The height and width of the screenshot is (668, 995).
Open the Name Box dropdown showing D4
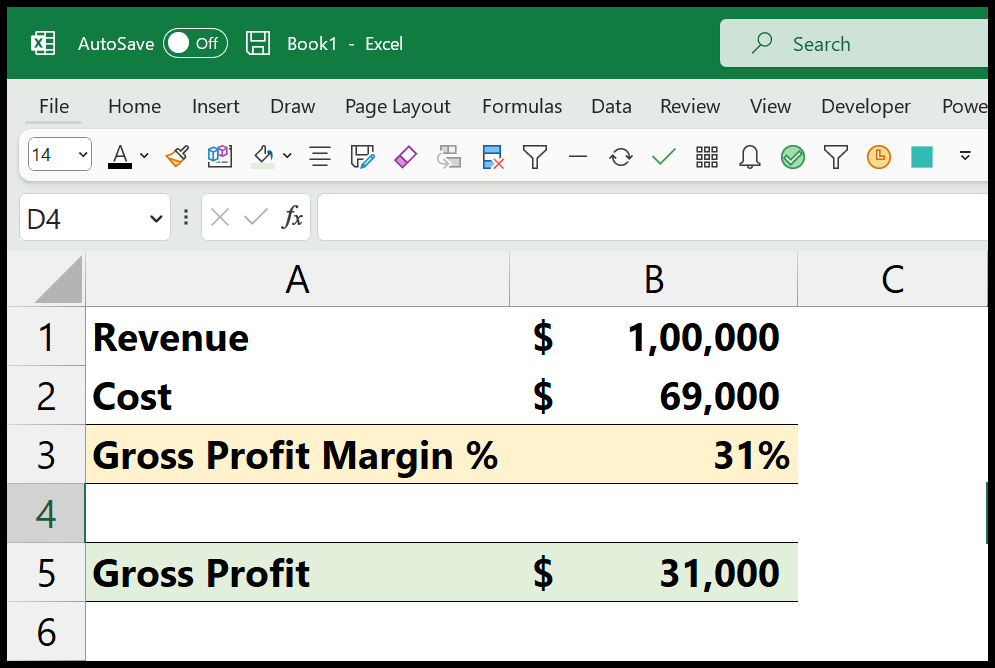pyautogui.click(x=156, y=217)
